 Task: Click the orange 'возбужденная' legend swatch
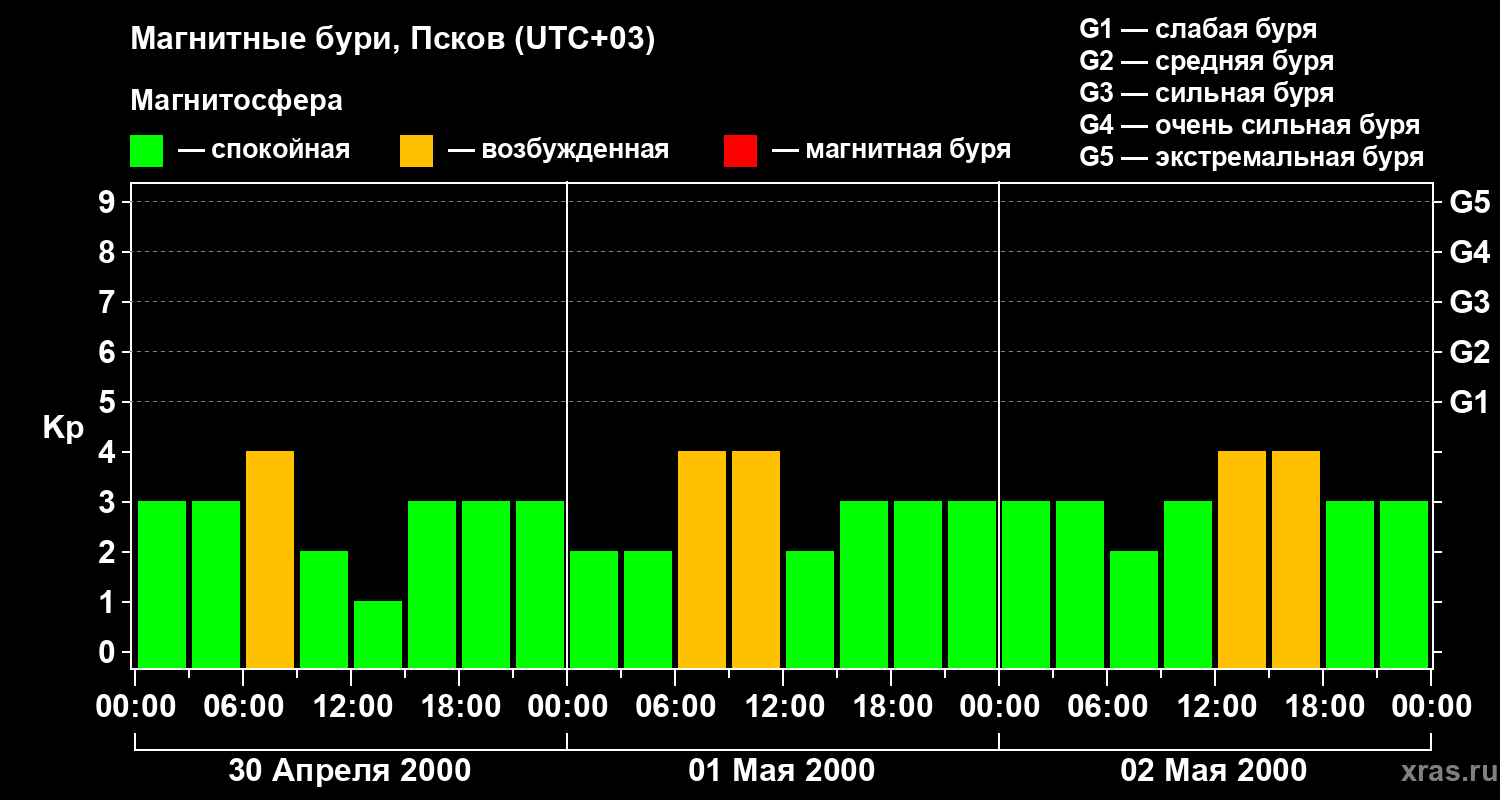[x=417, y=151]
